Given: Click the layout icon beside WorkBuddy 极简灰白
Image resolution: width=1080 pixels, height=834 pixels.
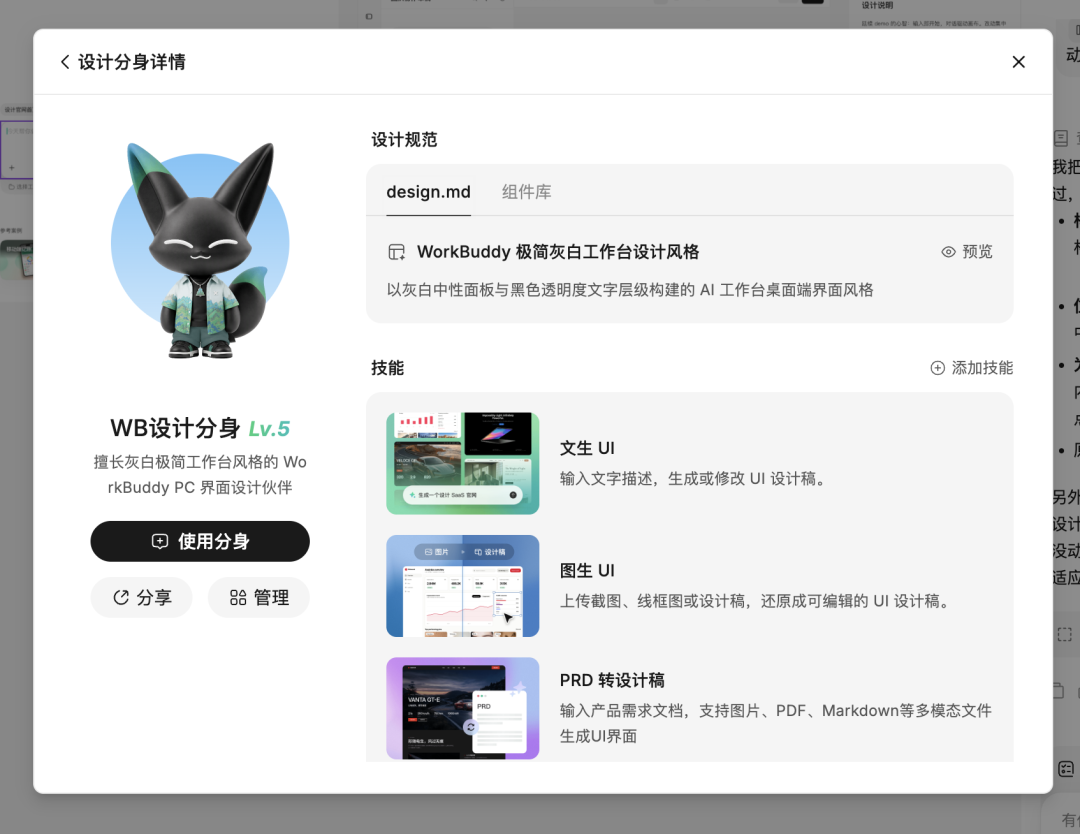Looking at the screenshot, I should pos(397,252).
